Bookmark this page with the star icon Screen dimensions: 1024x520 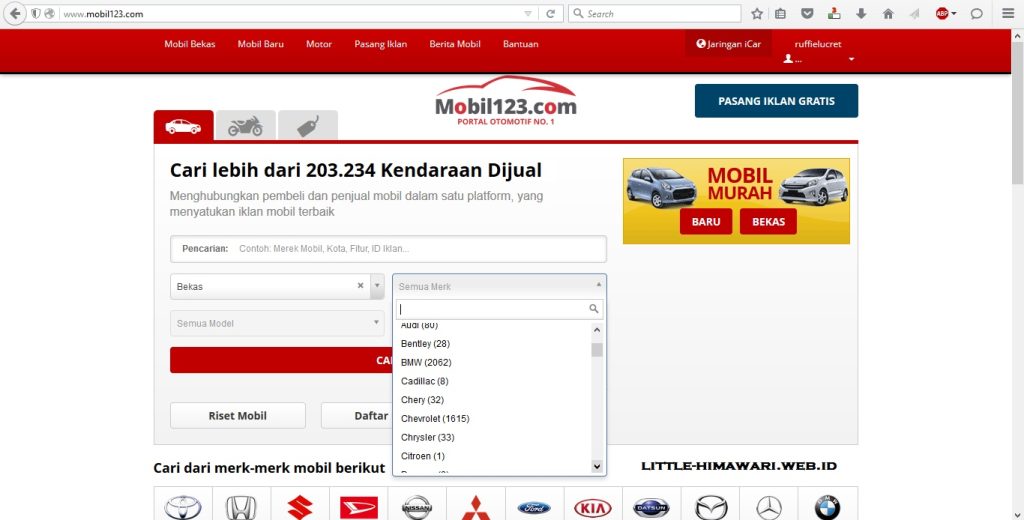tap(757, 14)
